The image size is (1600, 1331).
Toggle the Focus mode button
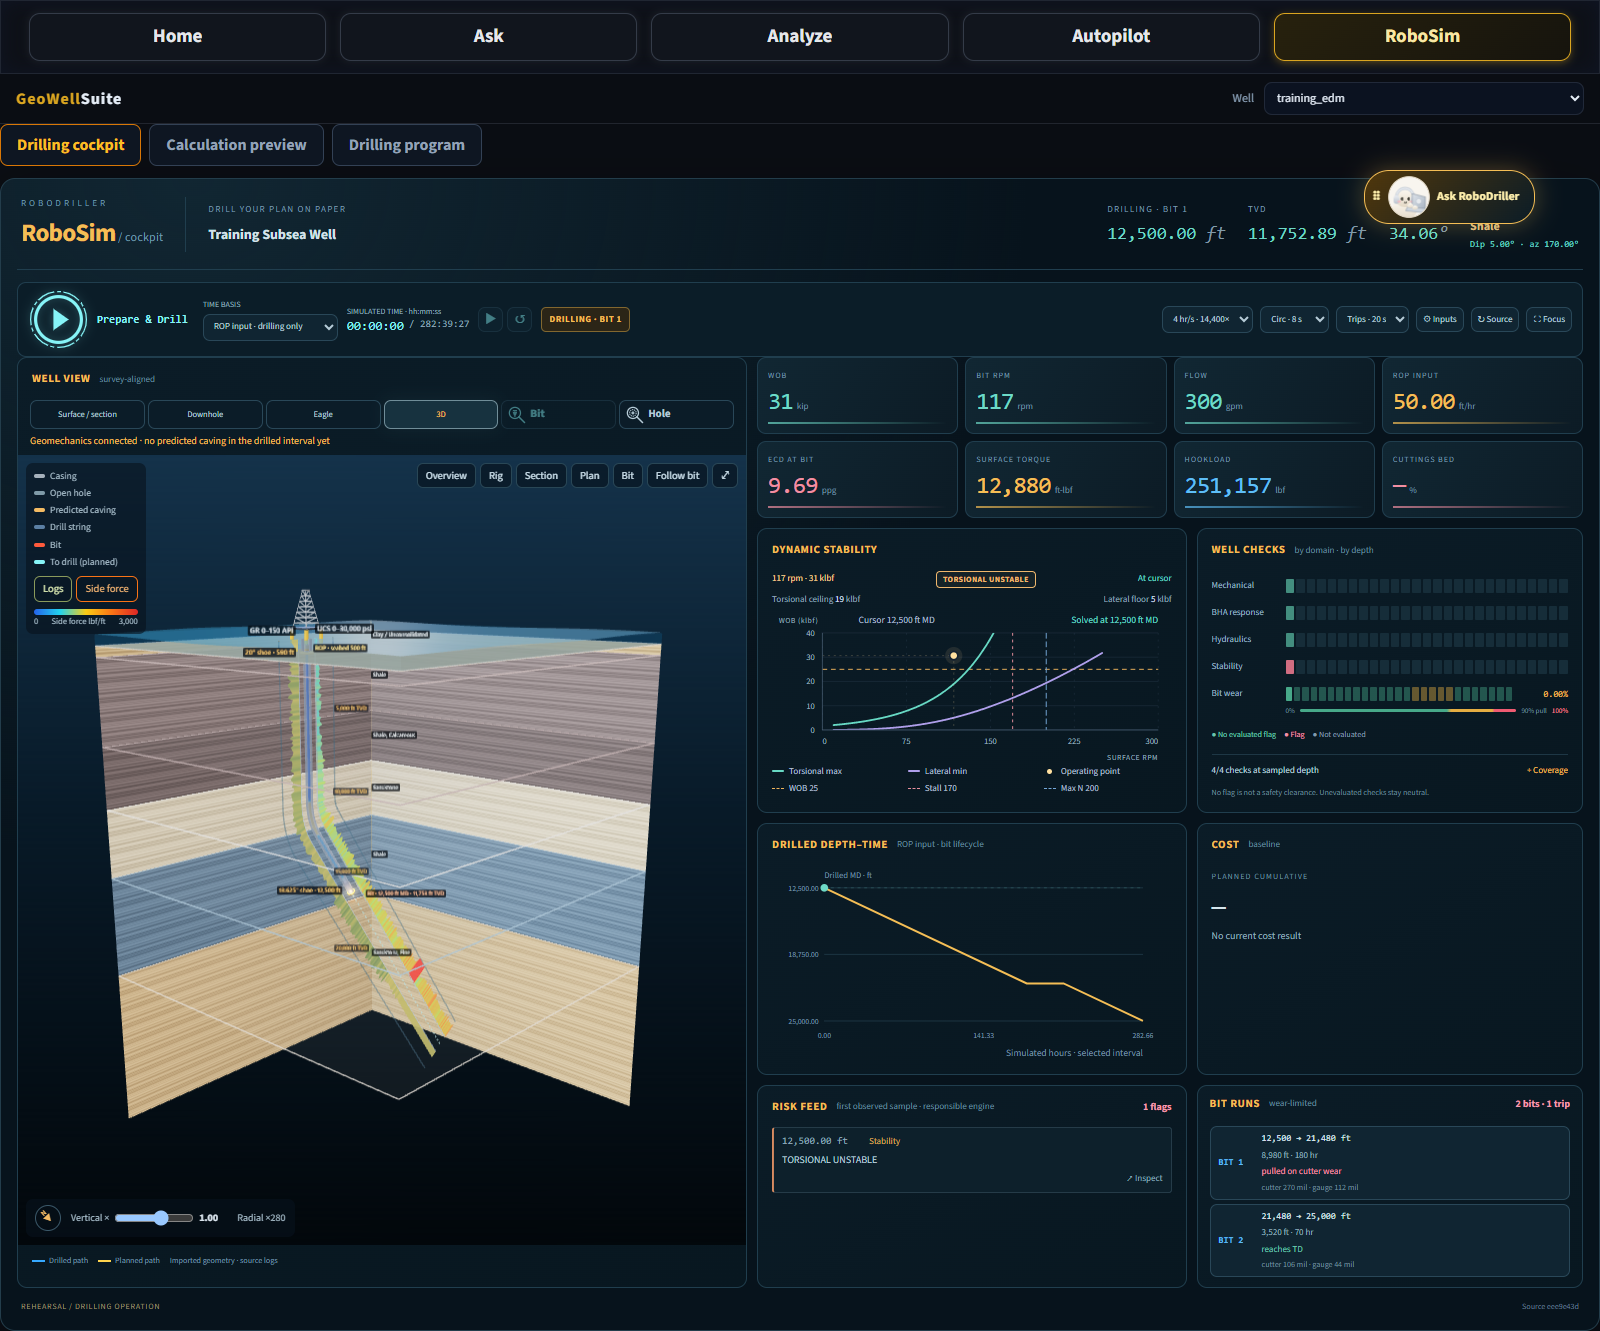click(1549, 319)
